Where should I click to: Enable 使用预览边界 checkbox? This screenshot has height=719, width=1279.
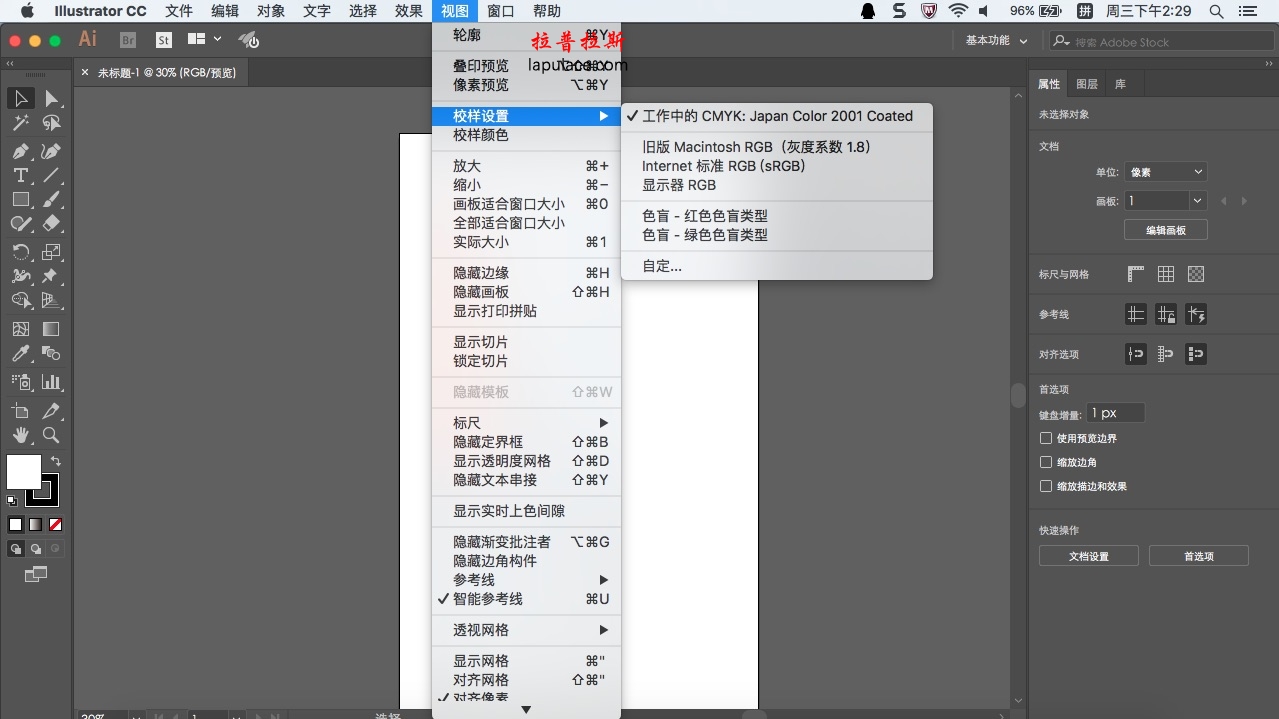point(1046,438)
